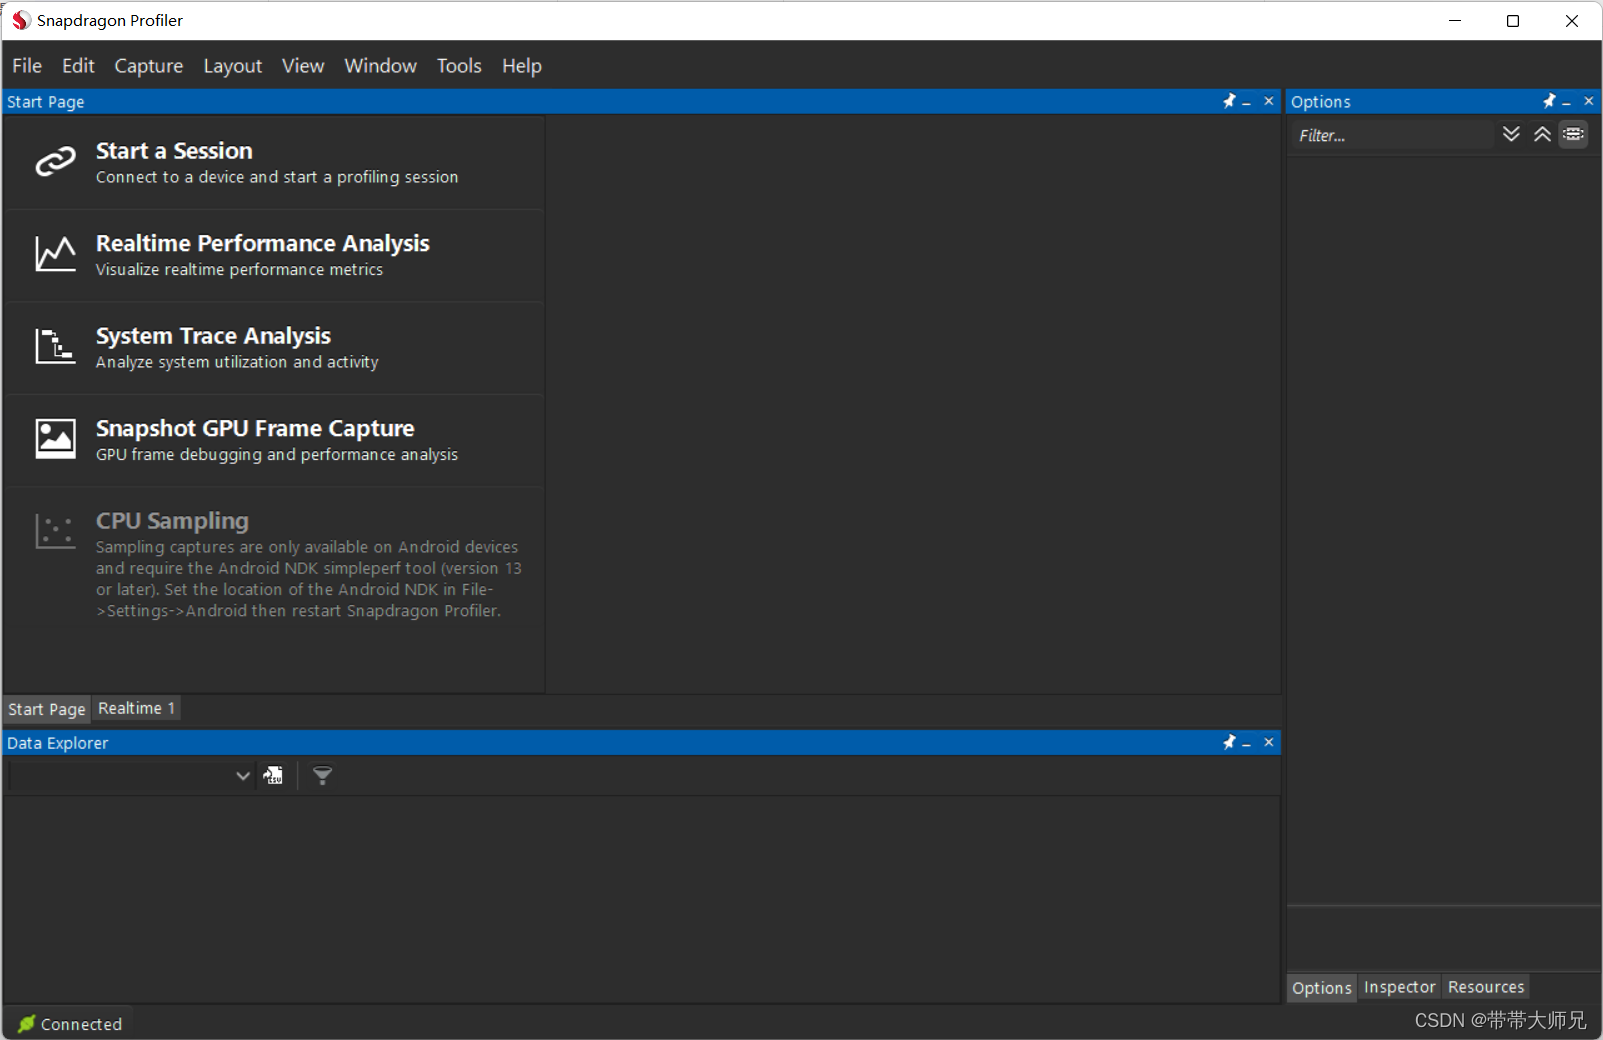Click the Start a Session heading
The width and height of the screenshot is (1603, 1040).
click(174, 151)
